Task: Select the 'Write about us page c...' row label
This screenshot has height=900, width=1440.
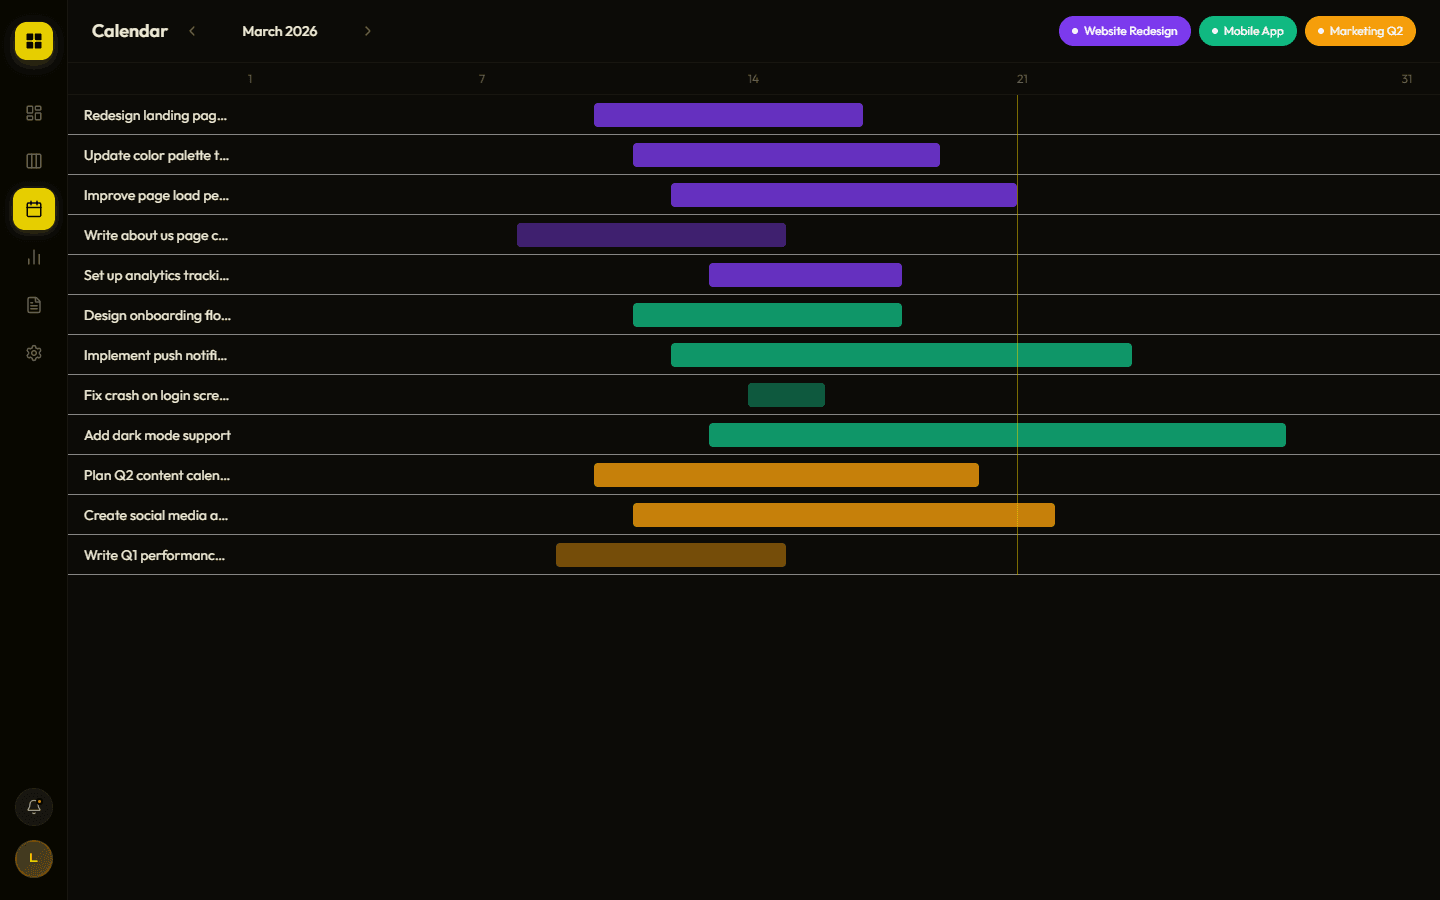Action: click(x=156, y=235)
